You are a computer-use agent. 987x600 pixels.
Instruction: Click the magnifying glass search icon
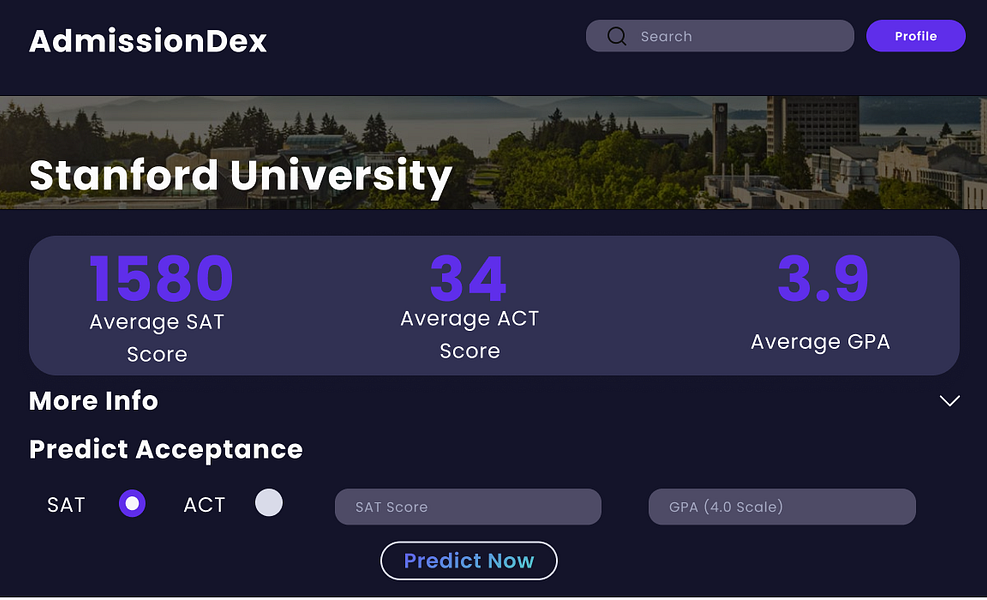616,36
